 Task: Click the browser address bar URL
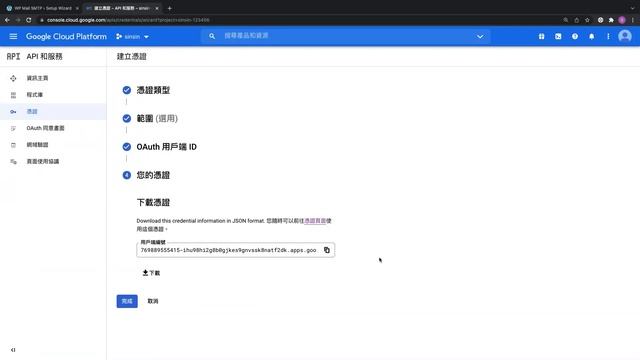(x=128, y=20)
